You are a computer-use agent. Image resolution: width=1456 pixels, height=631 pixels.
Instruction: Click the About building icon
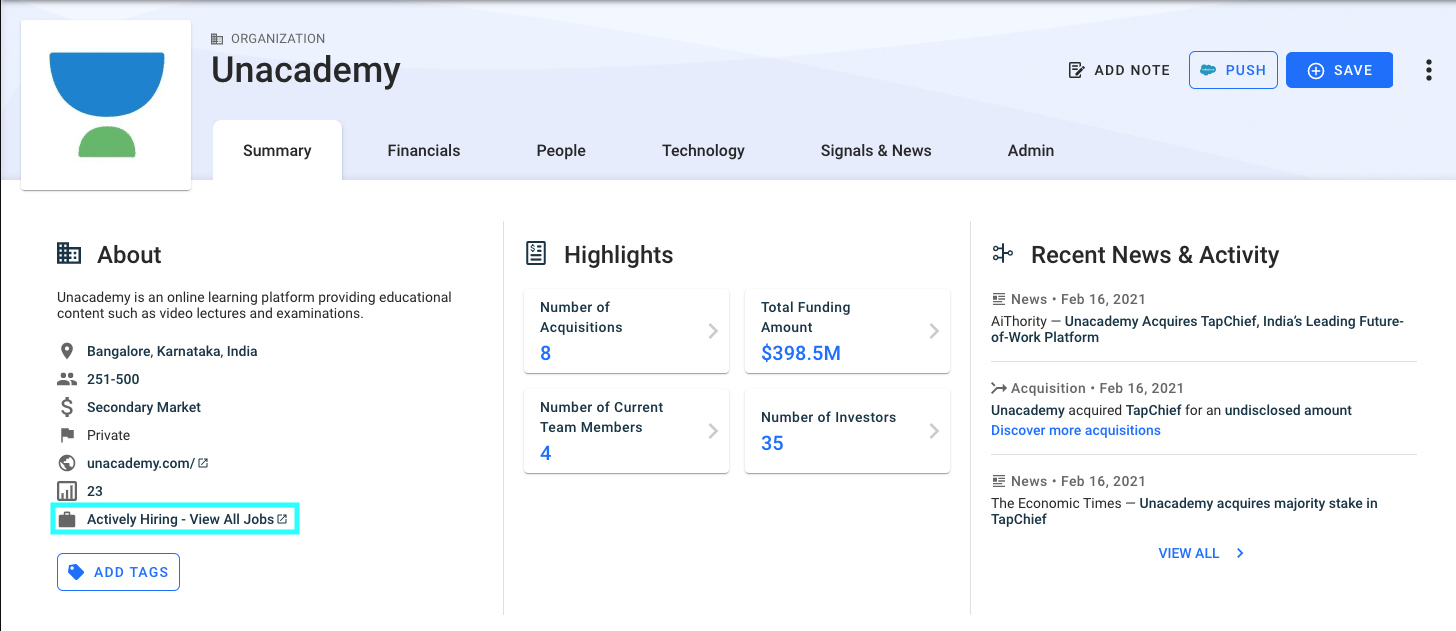coord(69,254)
